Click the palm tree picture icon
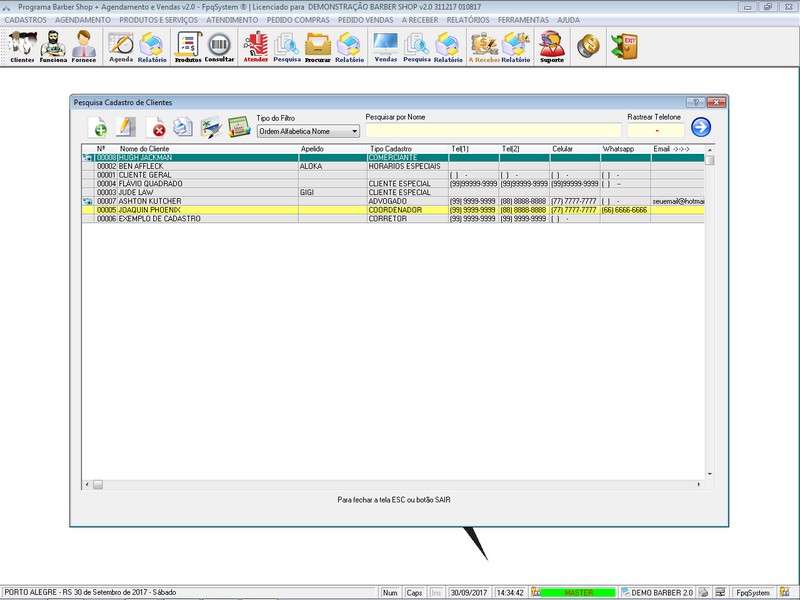The width and height of the screenshot is (800, 600). [211, 127]
